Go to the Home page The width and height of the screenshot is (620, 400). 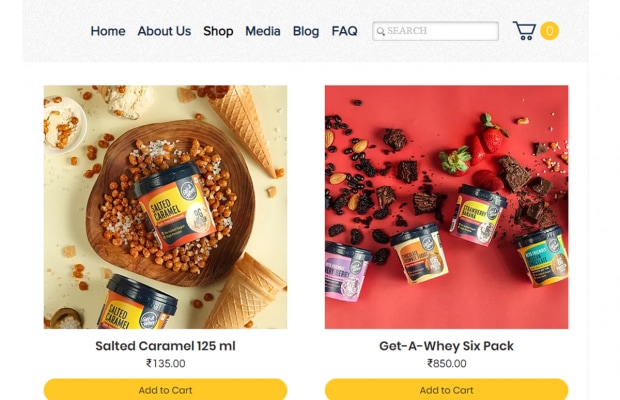click(x=108, y=31)
